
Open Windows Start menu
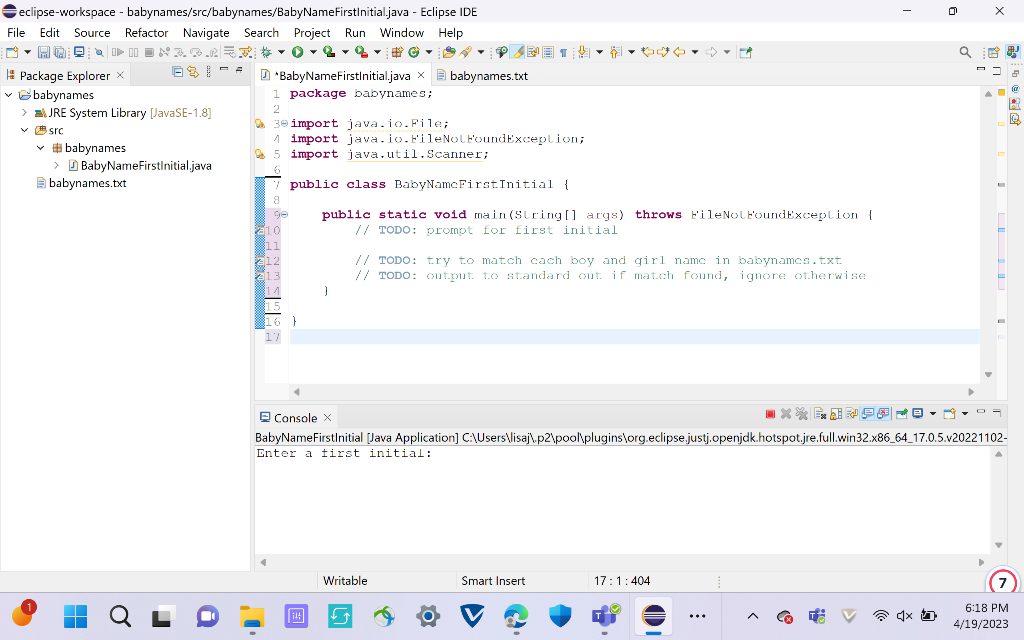pyautogui.click(x=75, y=616)
